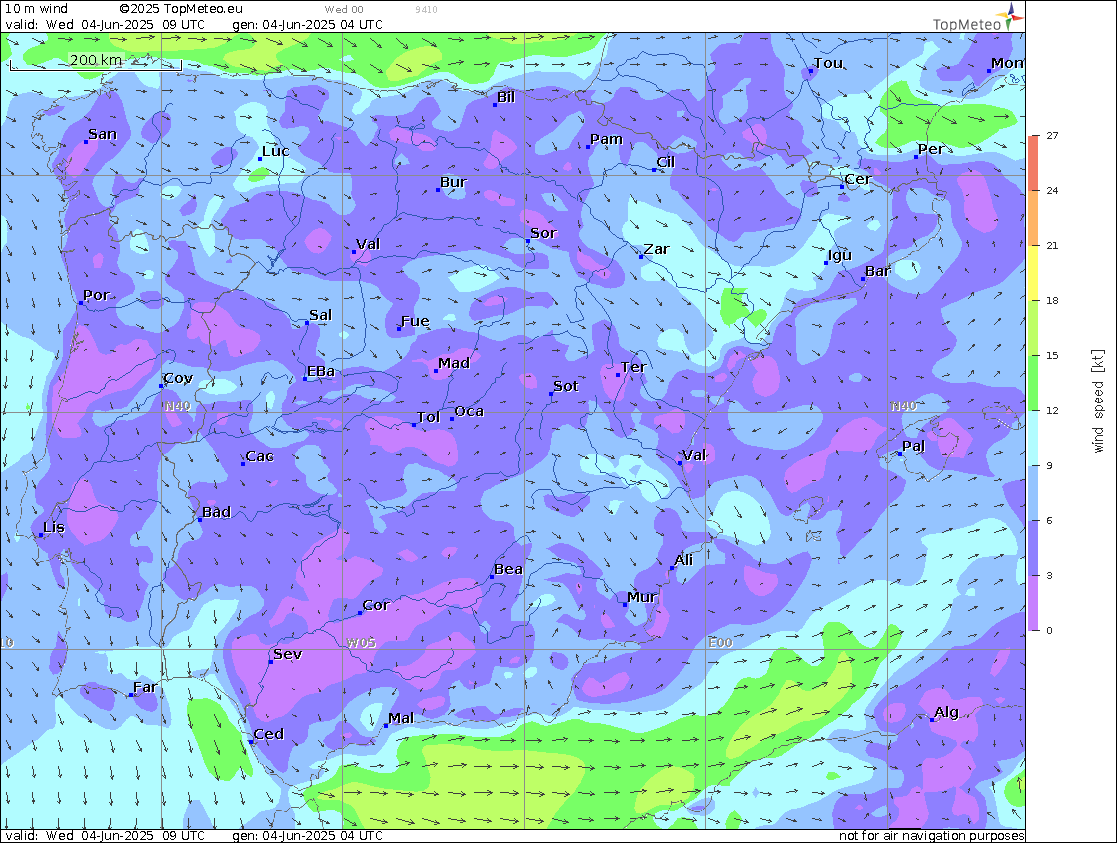Viewport: 1117px width, 843px height.
Task: Click the Sev city label
Action: [x=288, y=654]
